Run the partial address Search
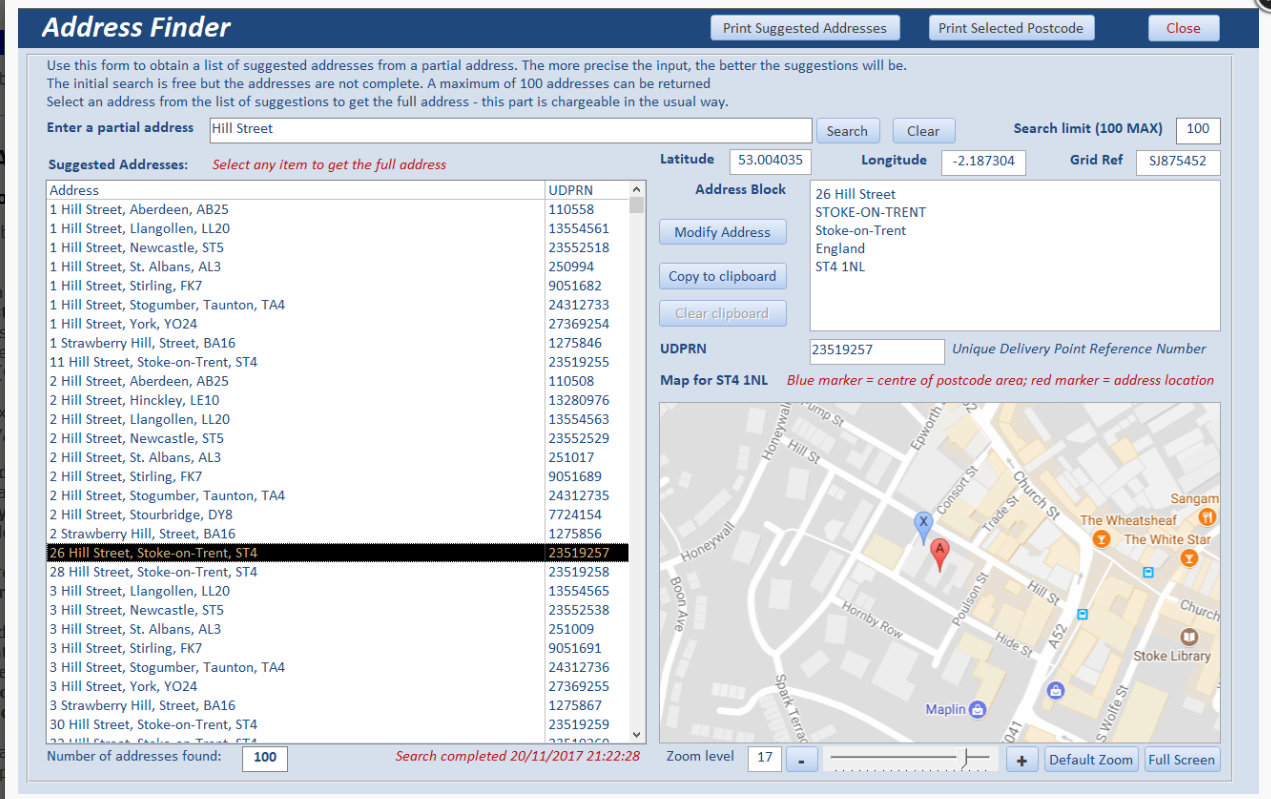Screen dimensions: 1271x799 (847, 131)
